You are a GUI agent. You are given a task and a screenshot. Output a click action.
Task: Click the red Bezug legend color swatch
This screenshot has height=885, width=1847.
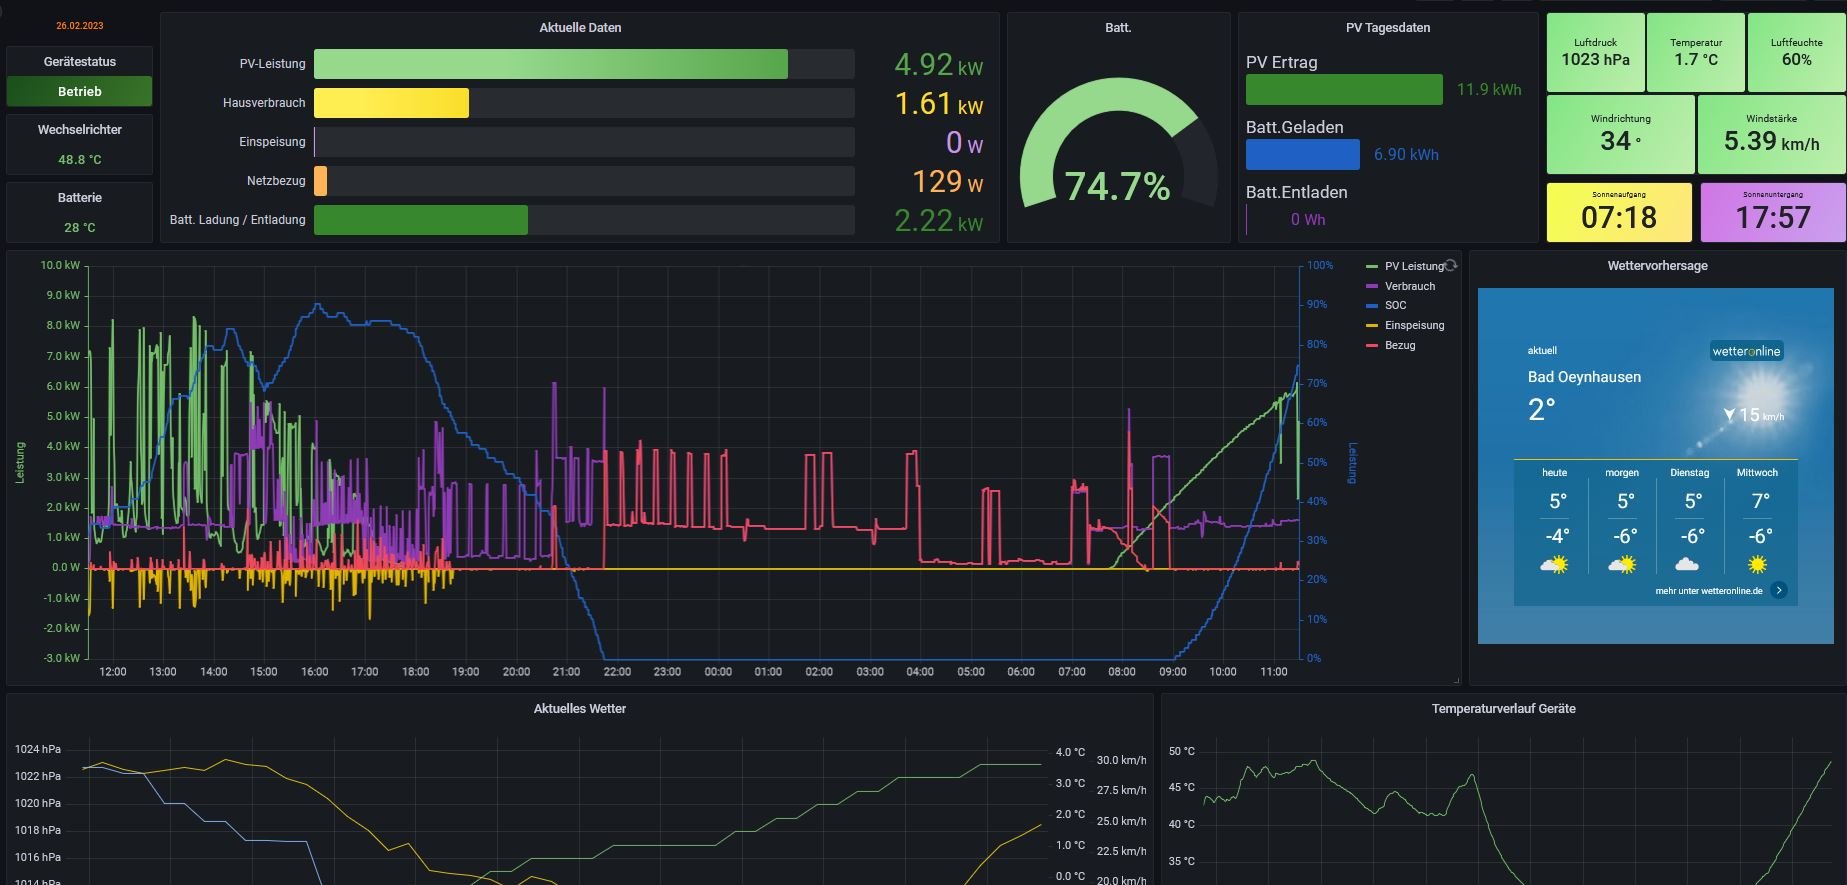[1372, 345]
